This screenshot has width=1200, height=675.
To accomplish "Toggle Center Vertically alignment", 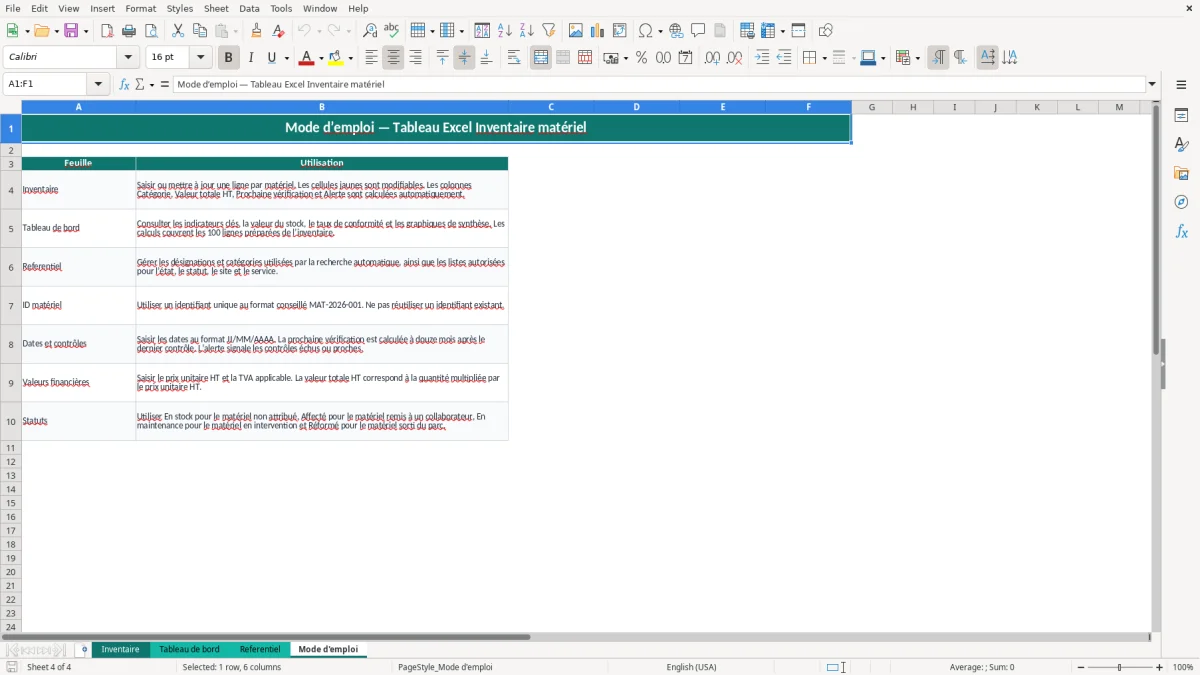I will tap(464, 58).
